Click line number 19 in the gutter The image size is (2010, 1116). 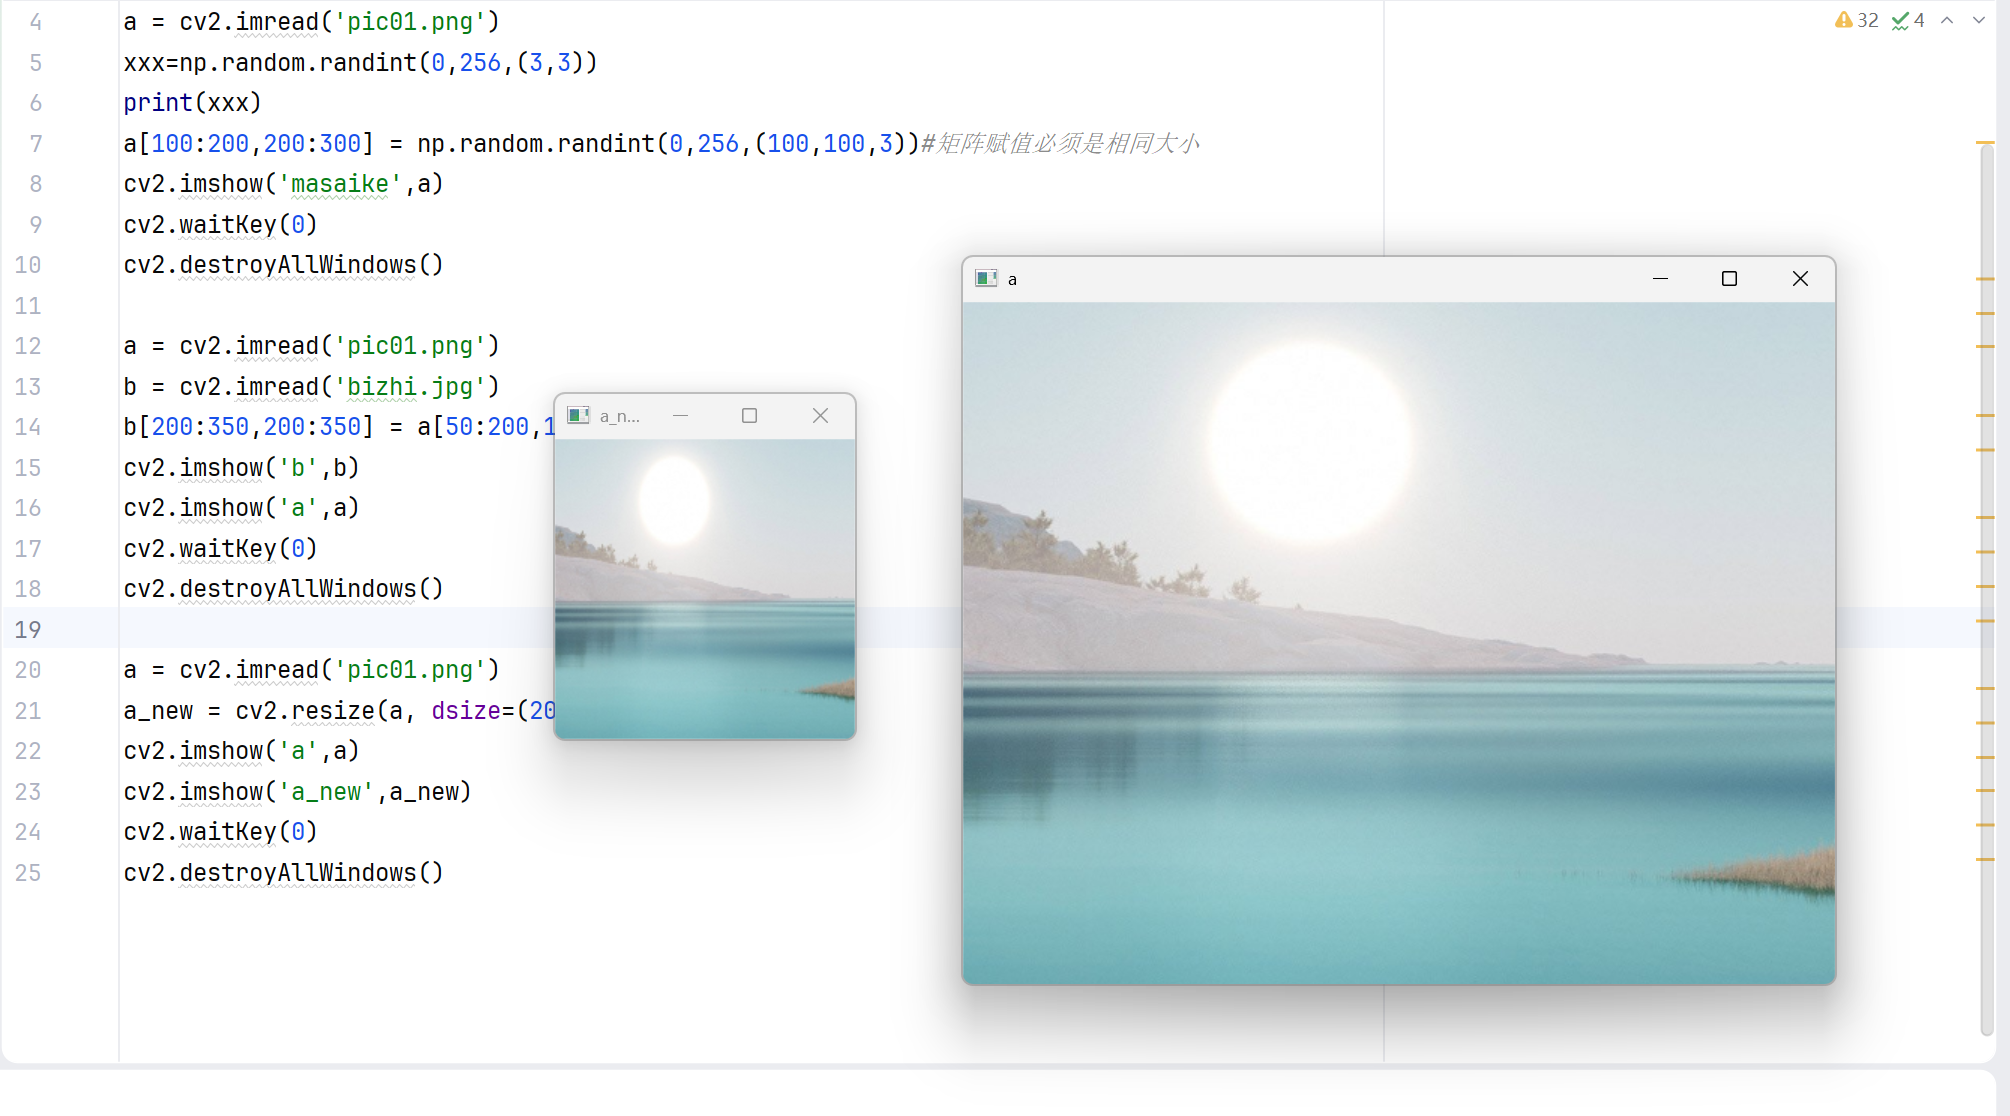click(x=28, y=630)
